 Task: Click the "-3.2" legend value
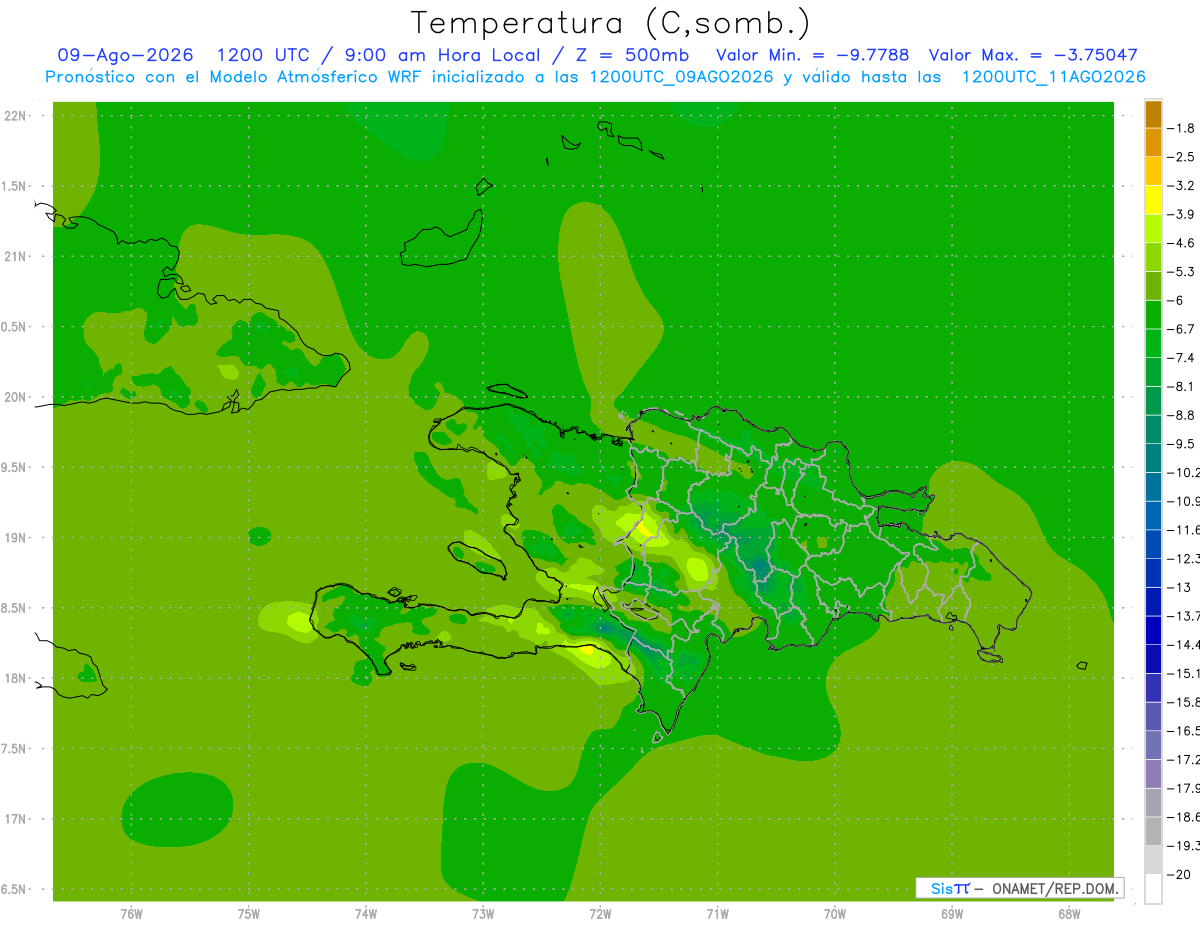pyautogui.click(x=1183, y=186)
